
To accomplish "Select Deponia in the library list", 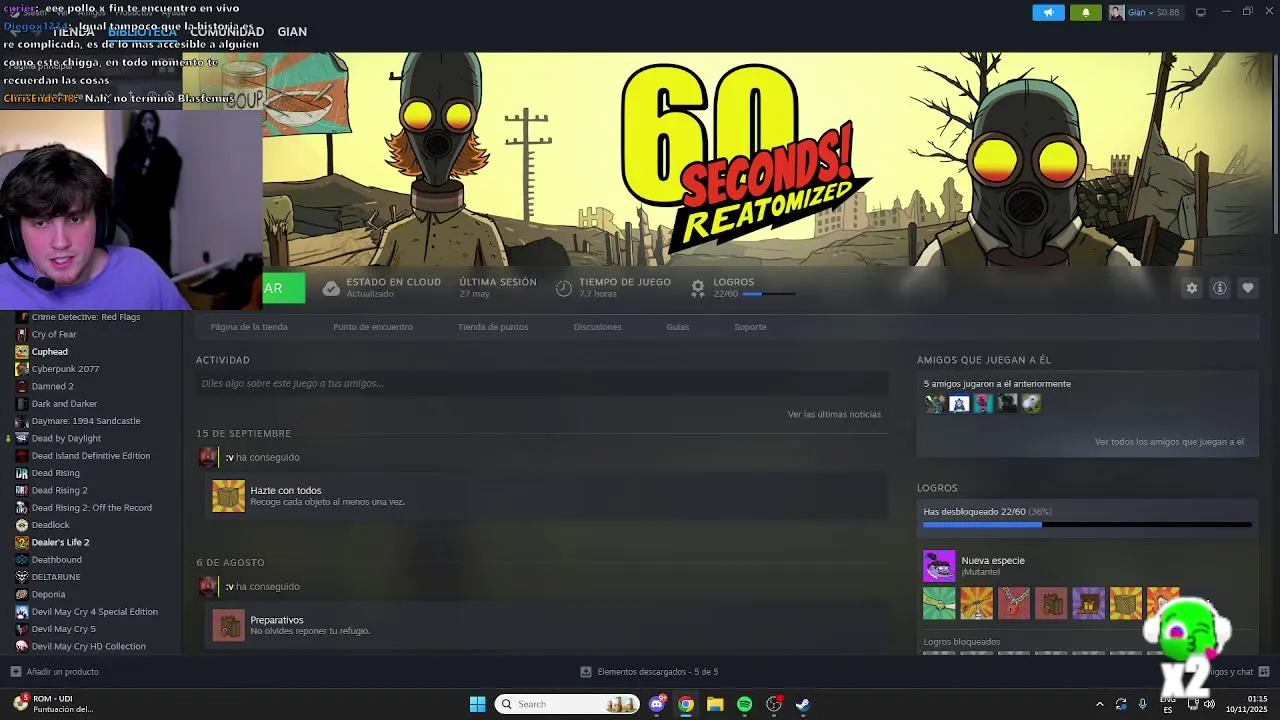I will [x=48, y=594].
